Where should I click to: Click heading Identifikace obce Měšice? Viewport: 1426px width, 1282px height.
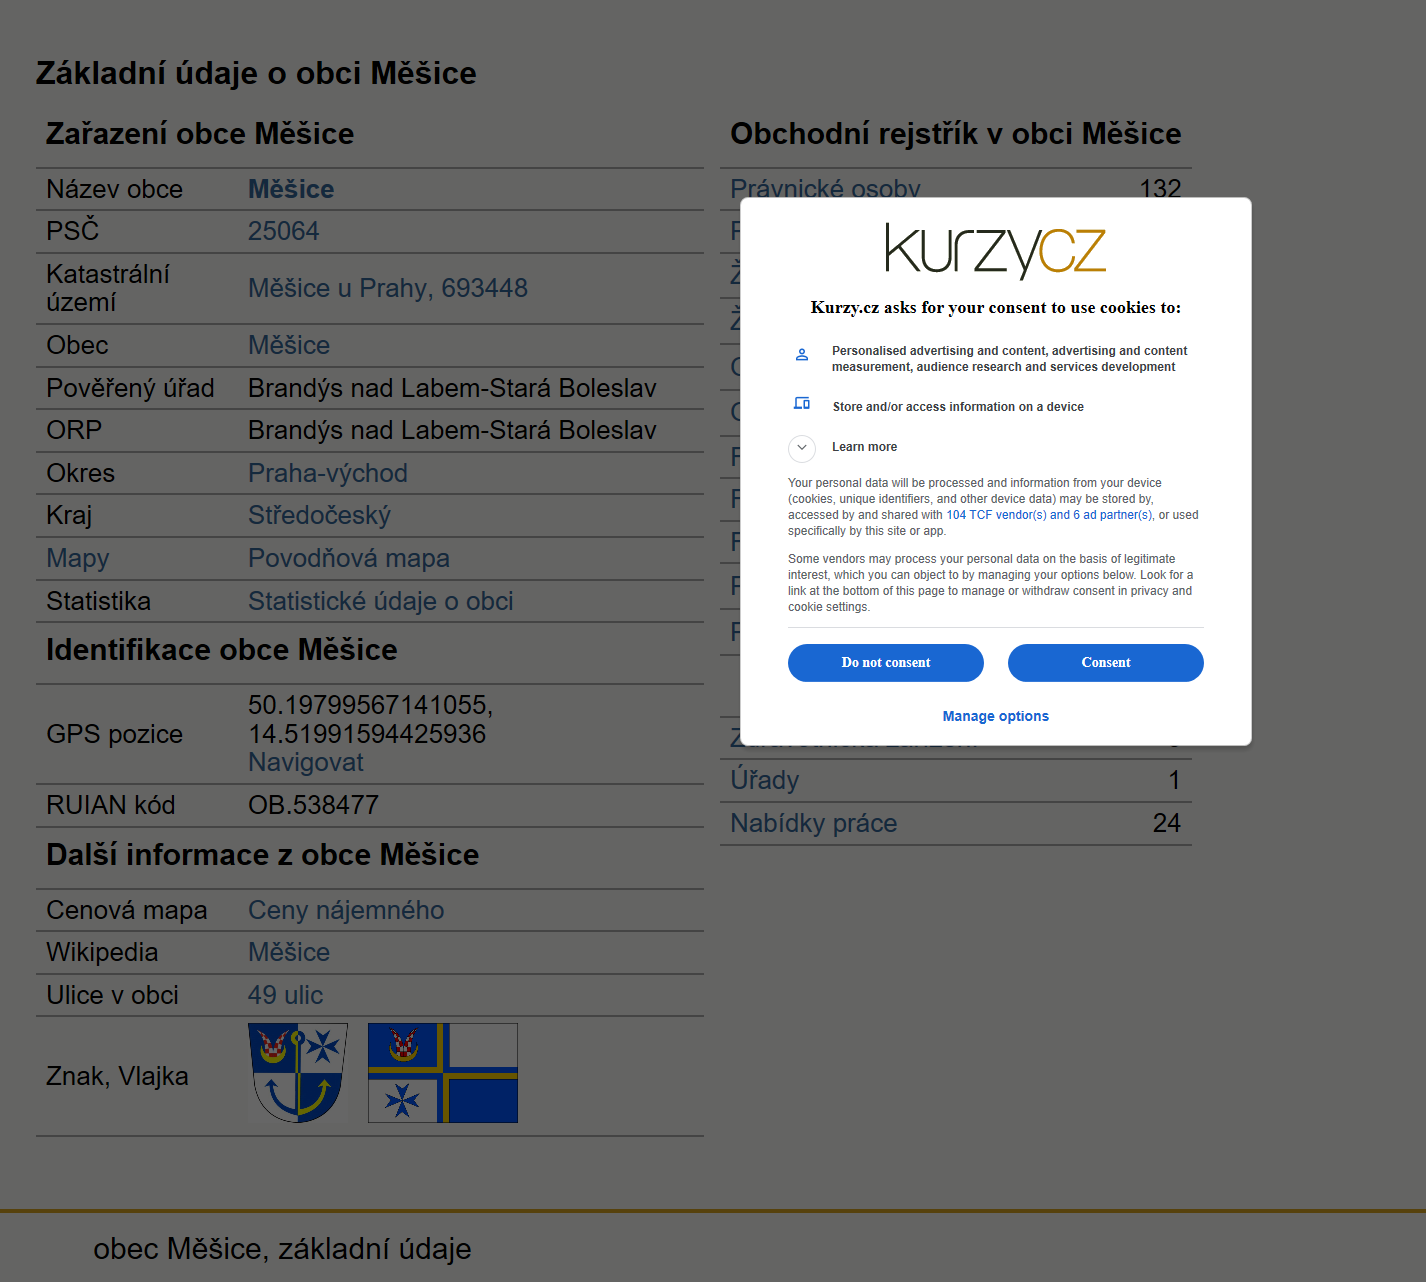click(222, 650)
